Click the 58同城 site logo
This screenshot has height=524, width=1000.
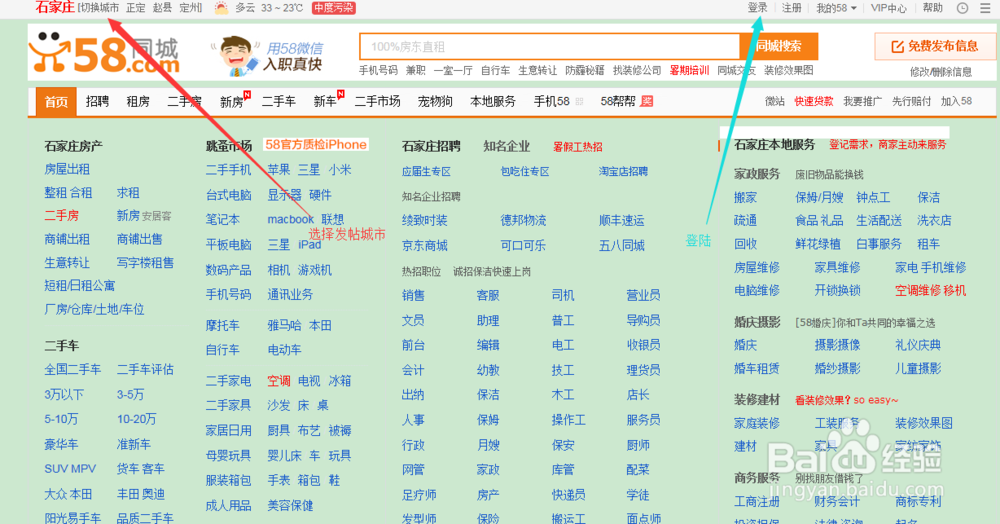105,54
